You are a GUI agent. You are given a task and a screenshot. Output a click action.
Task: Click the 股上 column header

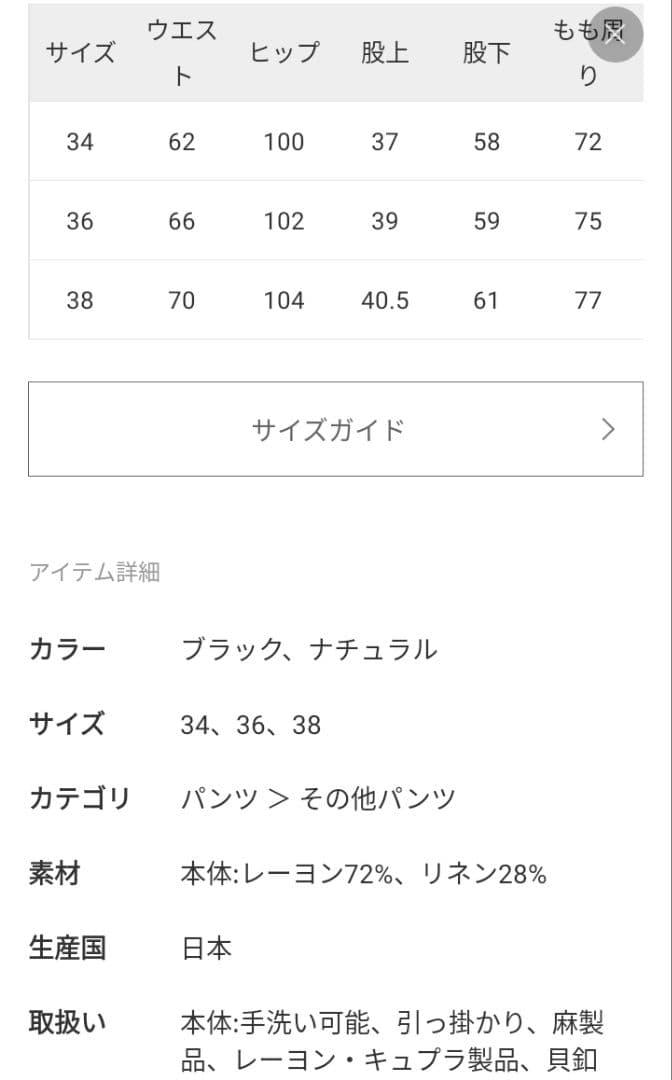click(386, 52)
